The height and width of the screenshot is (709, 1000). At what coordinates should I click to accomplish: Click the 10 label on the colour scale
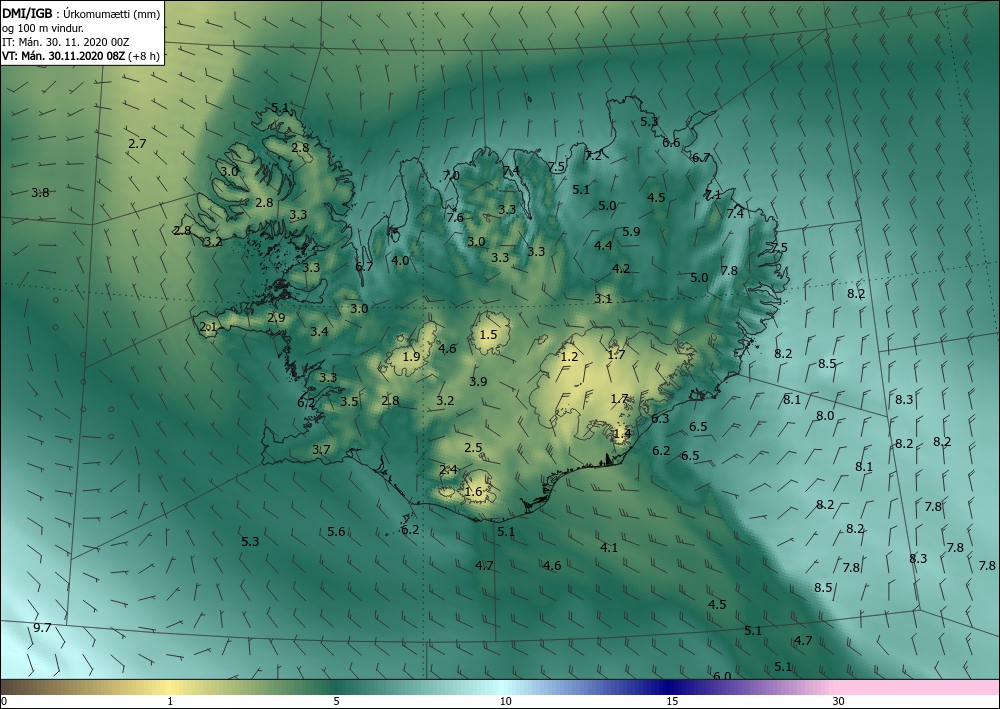click(506, 702)
